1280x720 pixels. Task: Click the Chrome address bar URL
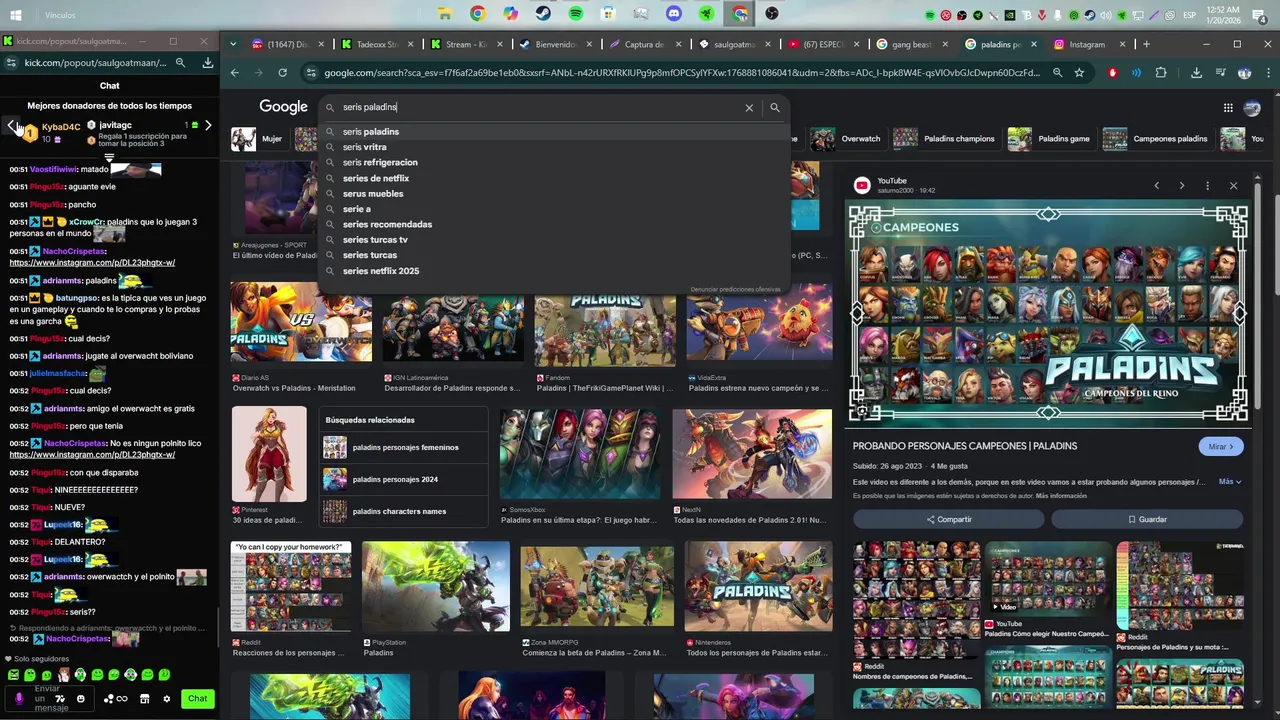(682, 73)
